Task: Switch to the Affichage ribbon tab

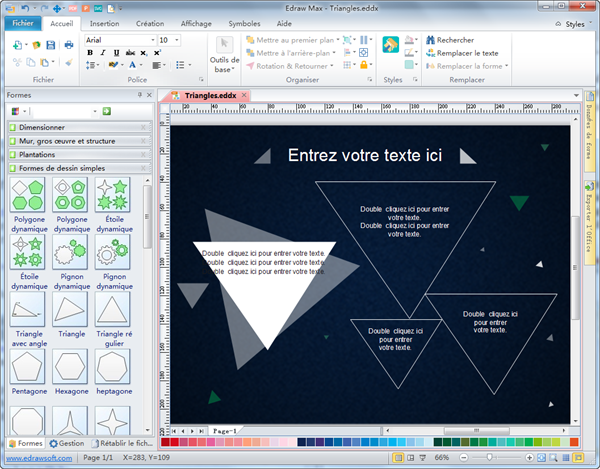Action: pyautogui.click(x=196, y=23)
